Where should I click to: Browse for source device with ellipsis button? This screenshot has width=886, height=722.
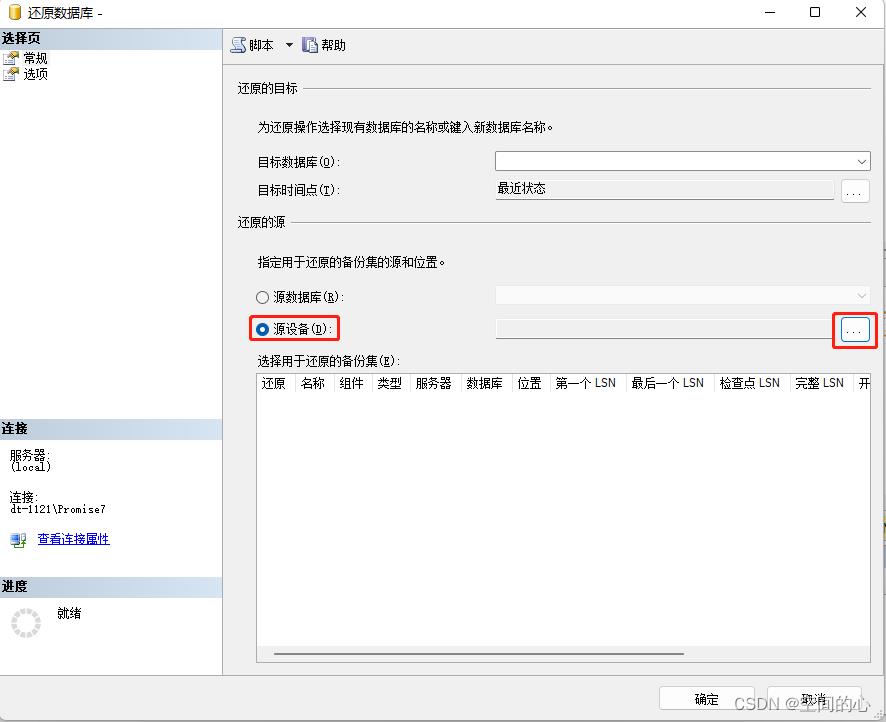(x=855, y=330)
